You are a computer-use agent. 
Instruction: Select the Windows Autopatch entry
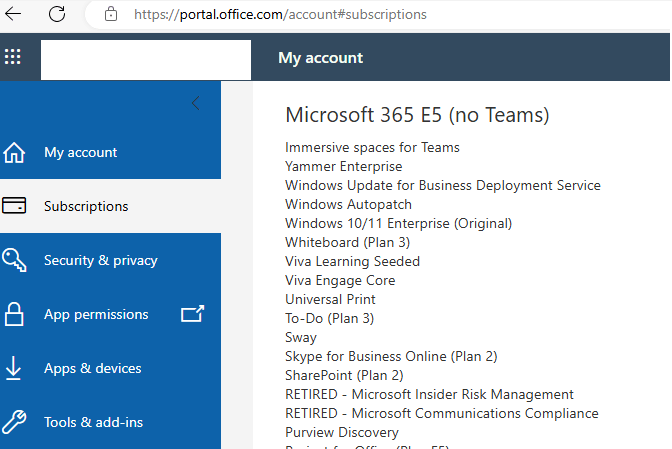(348, 204)
